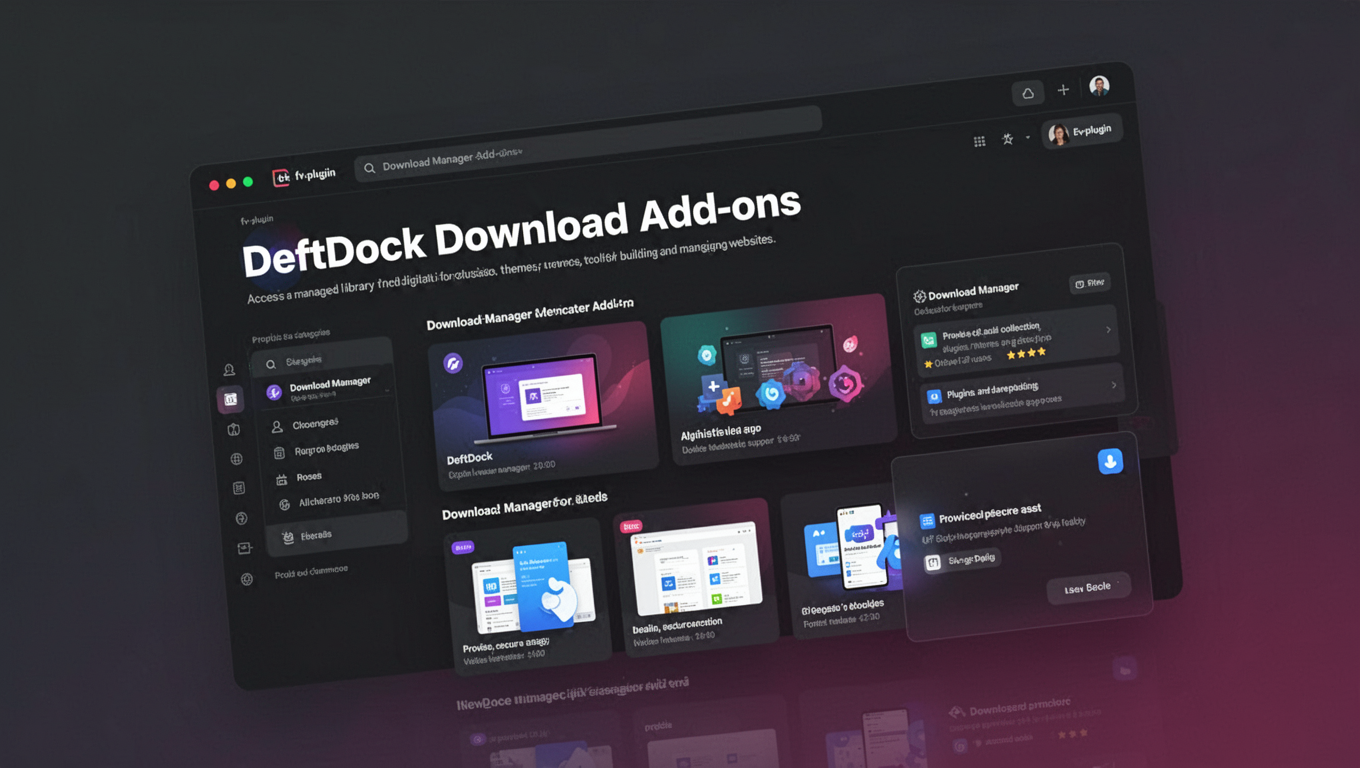Select the user profile icon atop the sidebar
Image resolution: width=1360 pixels, height=768 pixels.
pyautogui.click(x=229, y=369)
